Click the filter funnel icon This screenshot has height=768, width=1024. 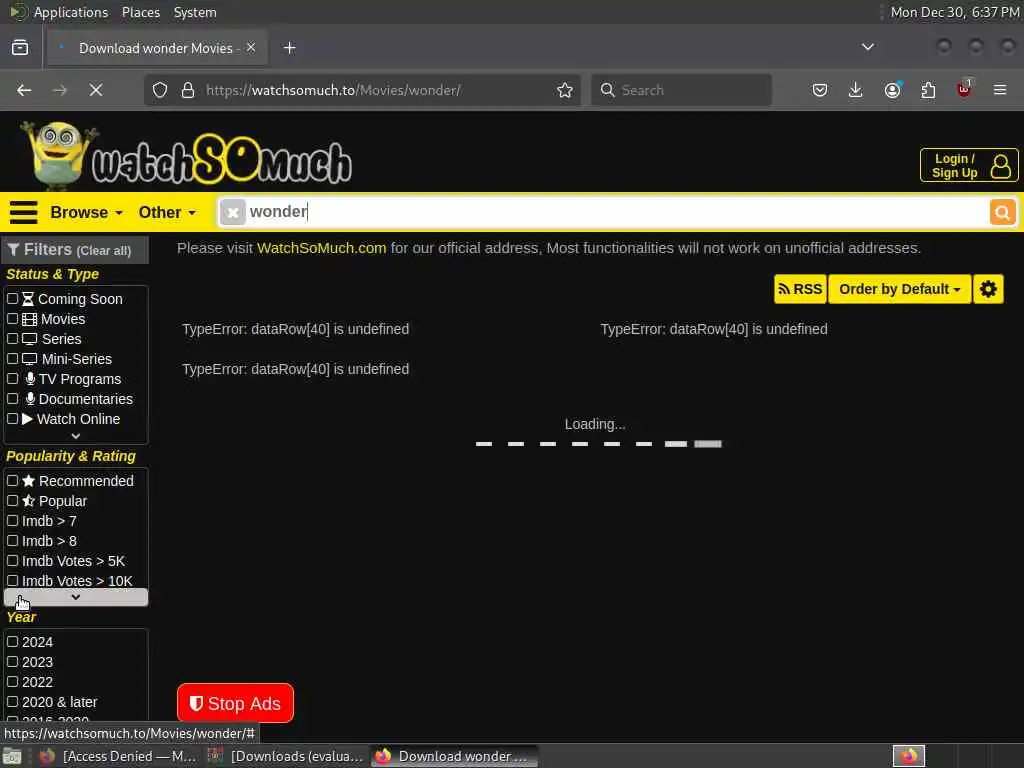(x=13, y=249)
